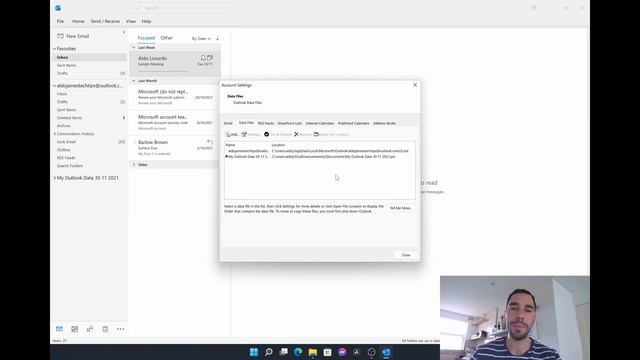Click the New Email envelope icon

pyautogui.click(x=60, y=36)
